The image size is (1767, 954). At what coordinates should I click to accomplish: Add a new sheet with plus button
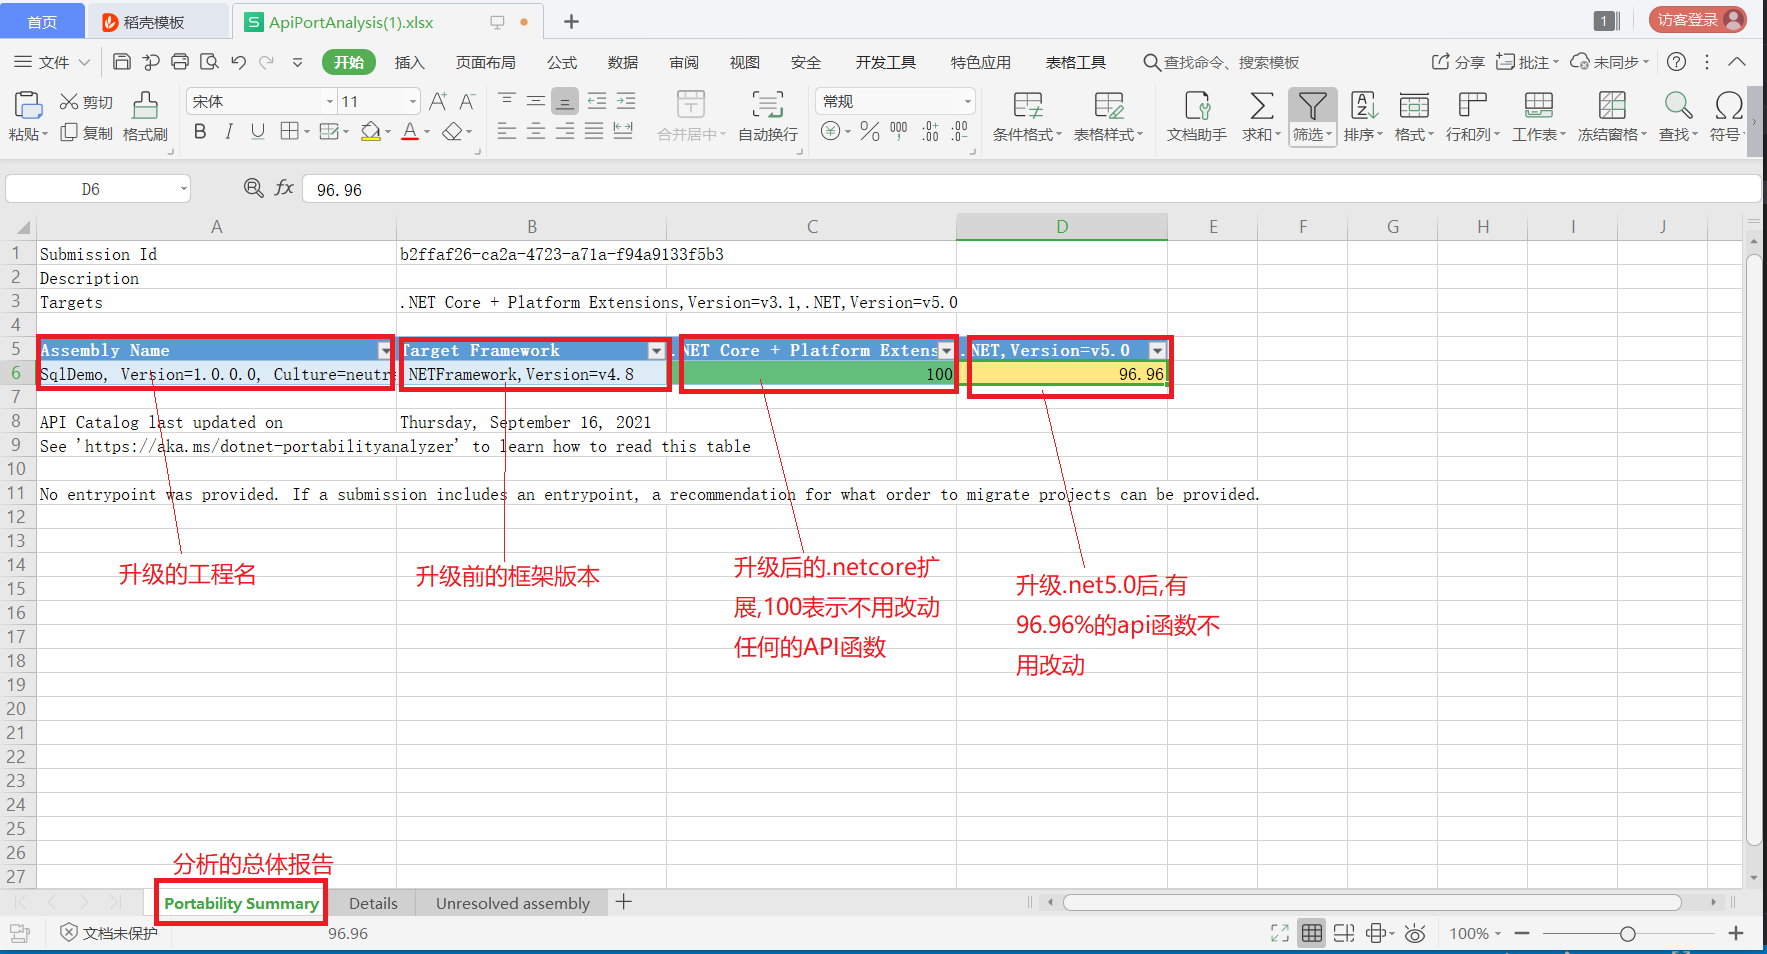tap(624, 902)
